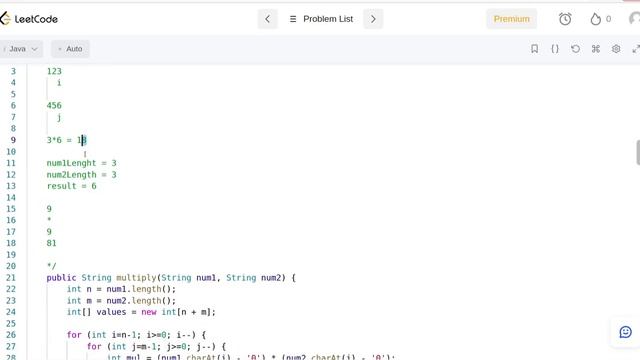The height and width of the screenshot is (360, 640).
Task: Click the outer 'for (int i=n-1' loop line
Action: pyautogui.click(x=136, y=335)
